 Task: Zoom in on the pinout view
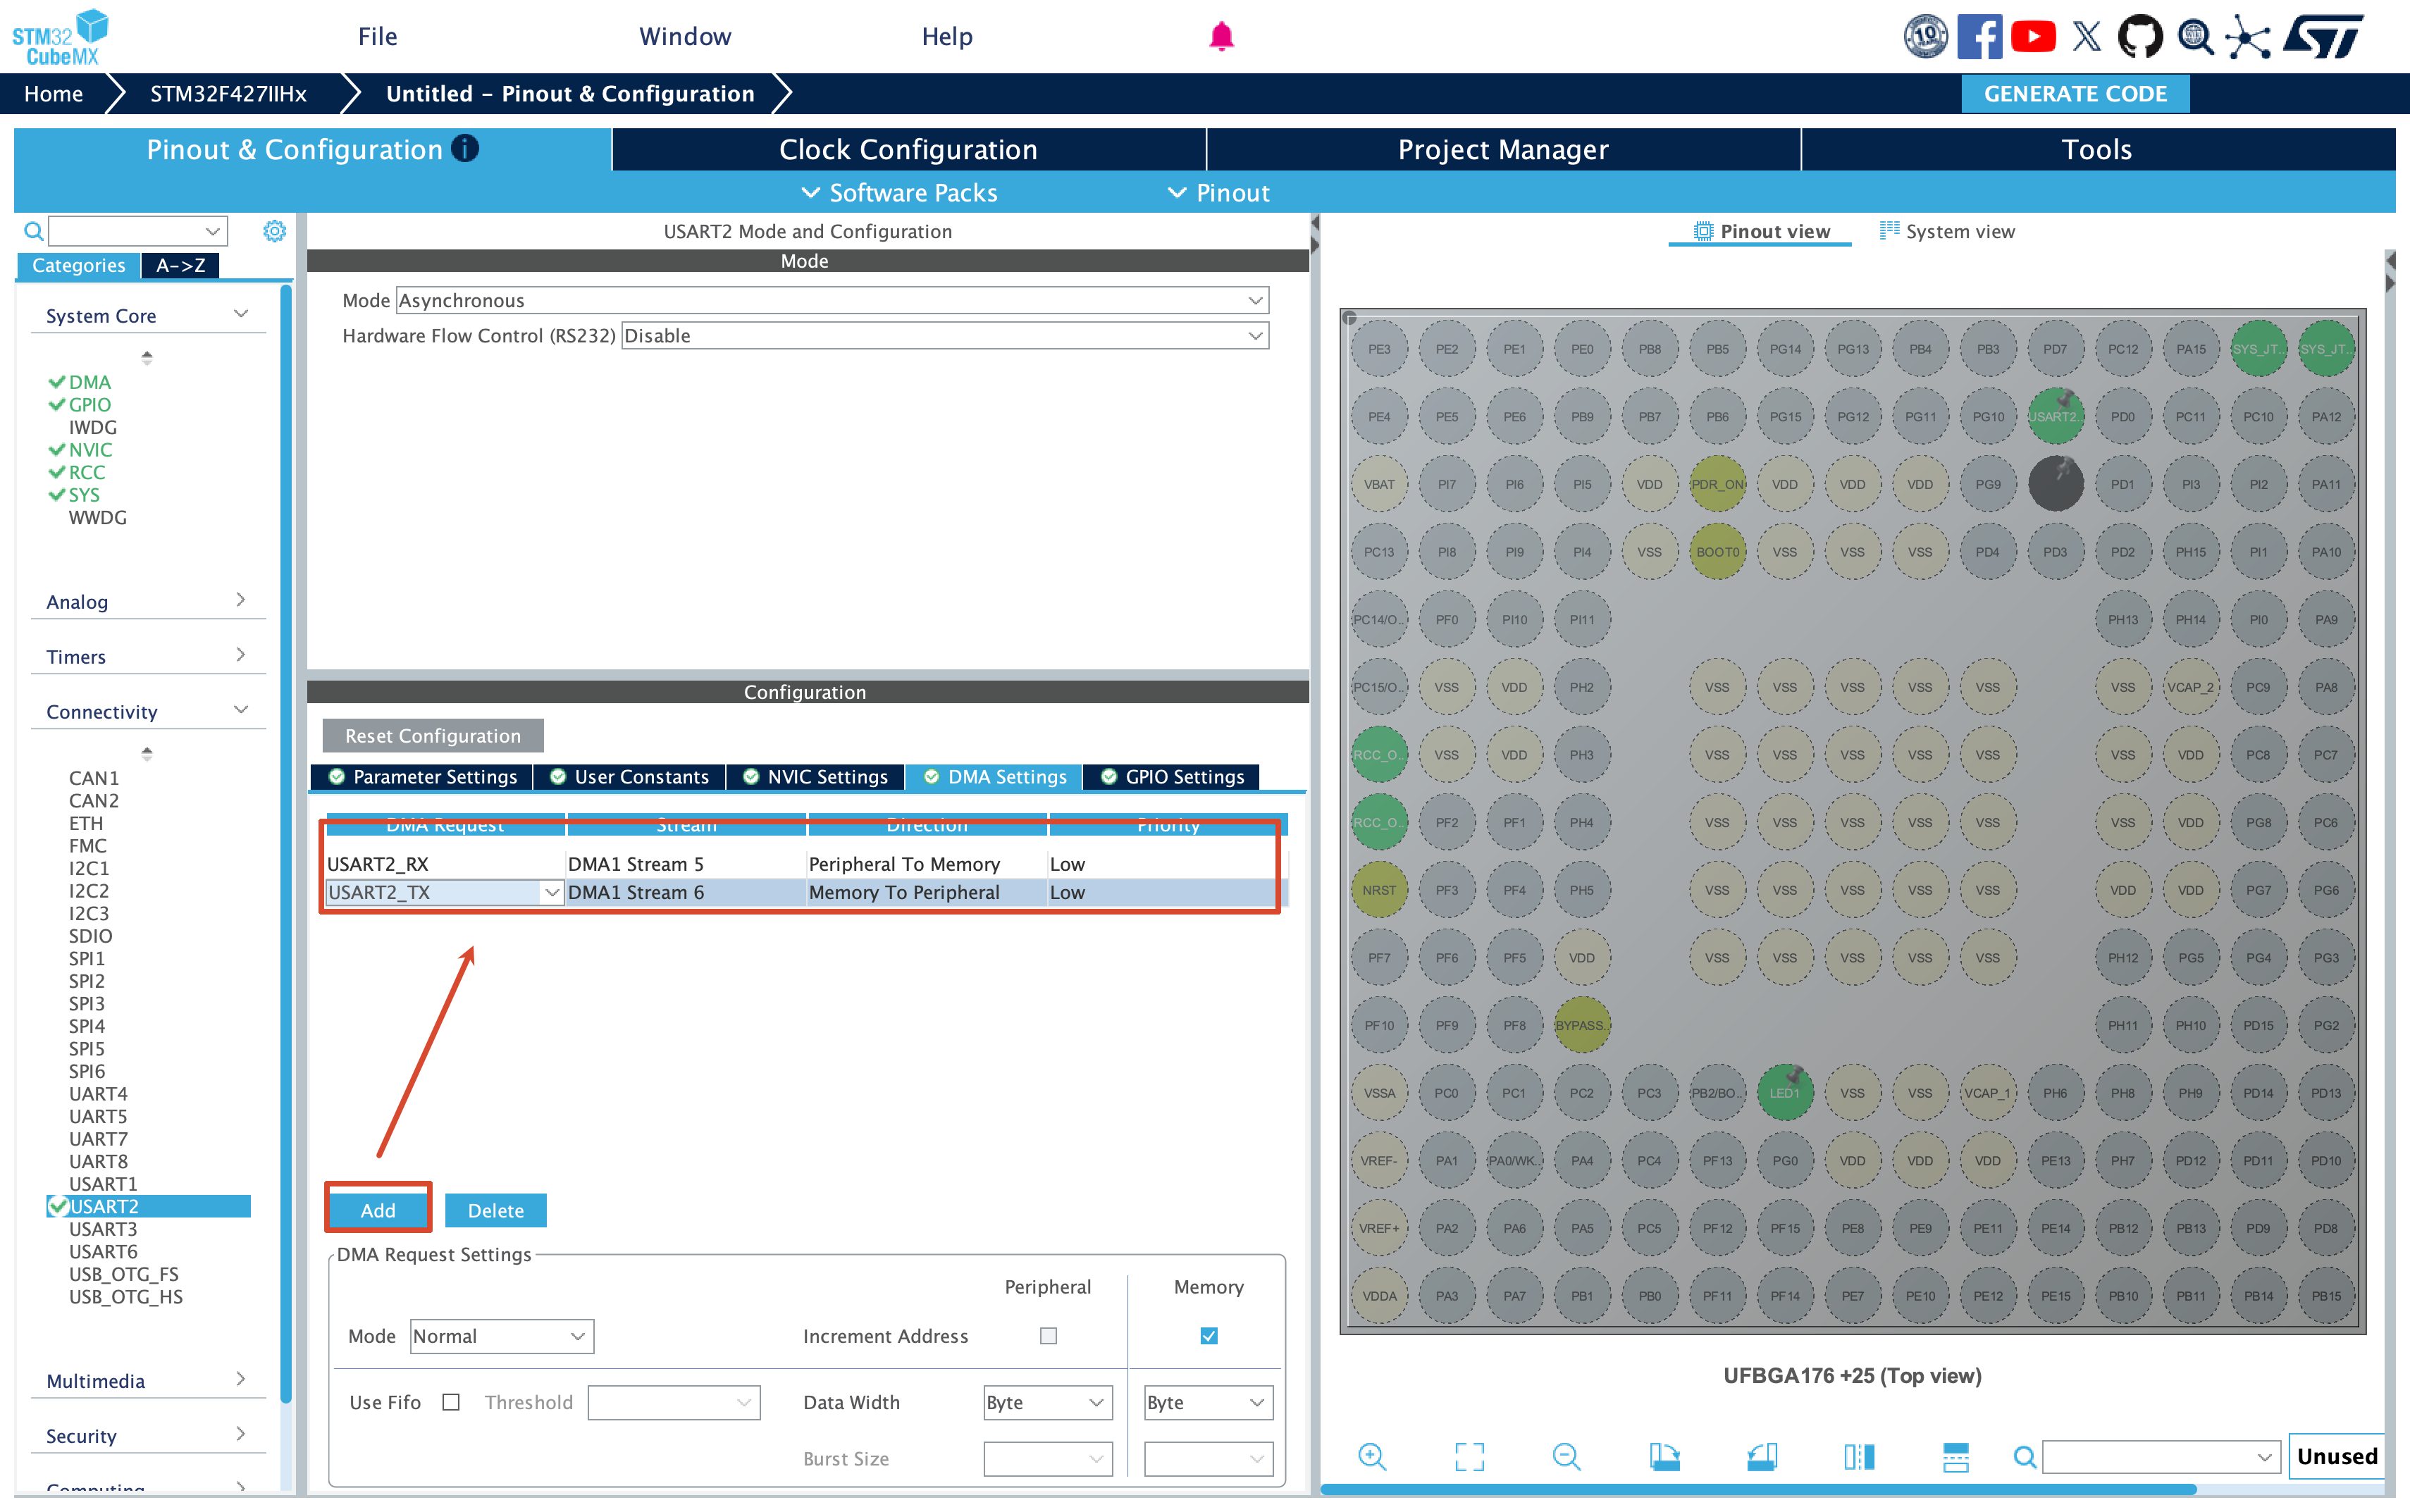(1372, 1456)
